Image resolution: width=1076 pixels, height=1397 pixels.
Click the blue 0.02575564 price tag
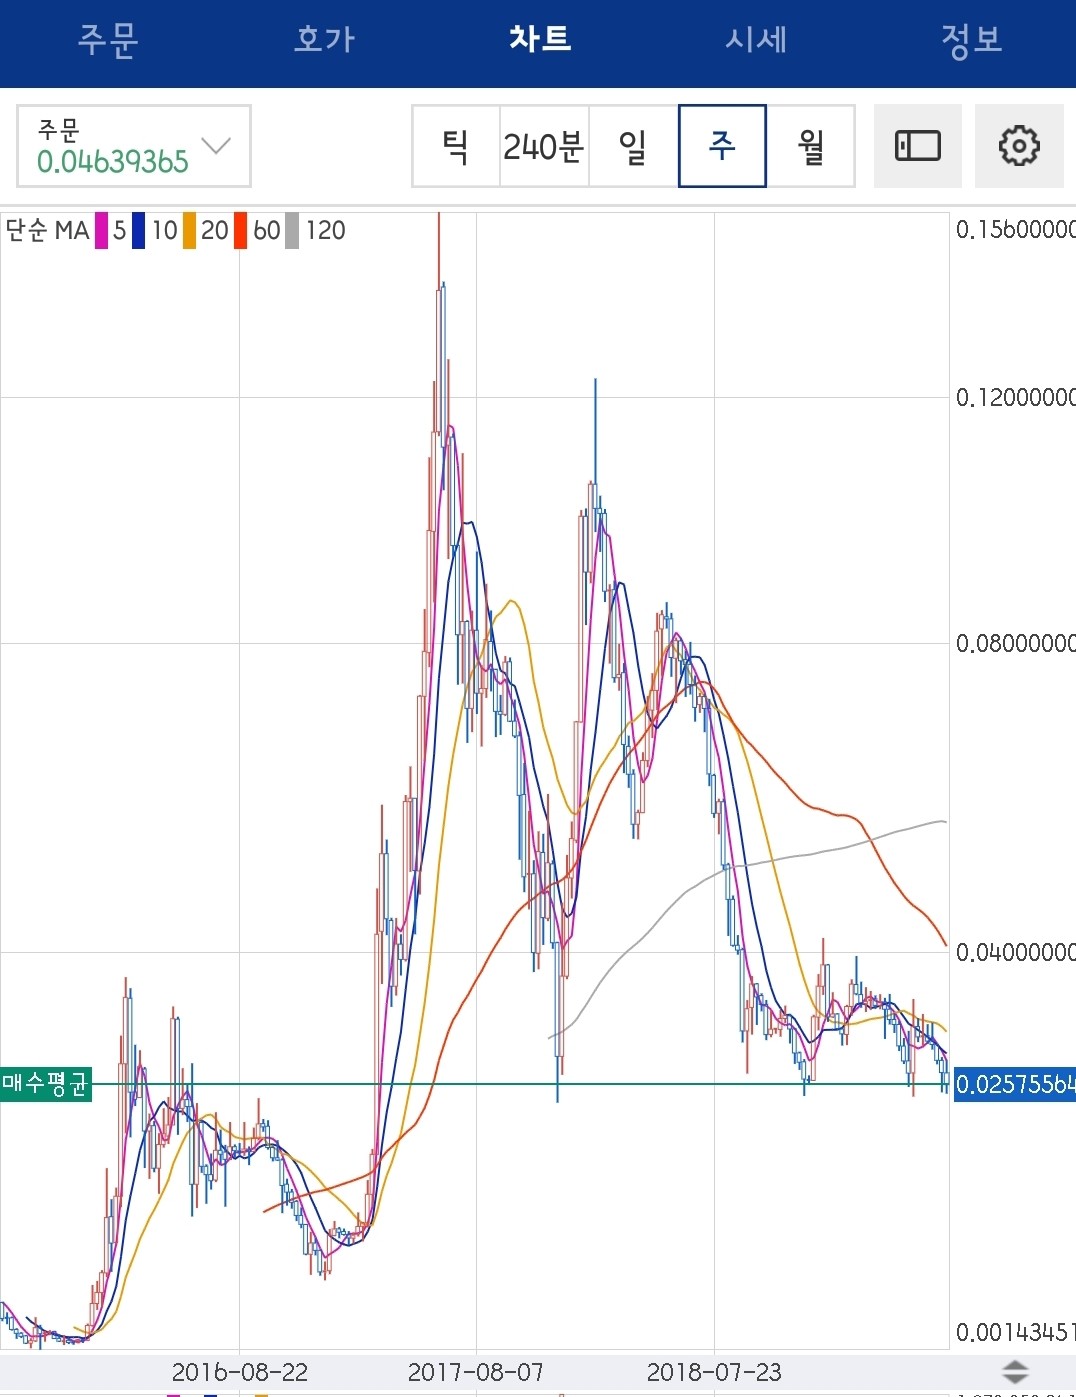[x=1014, y=1084]
